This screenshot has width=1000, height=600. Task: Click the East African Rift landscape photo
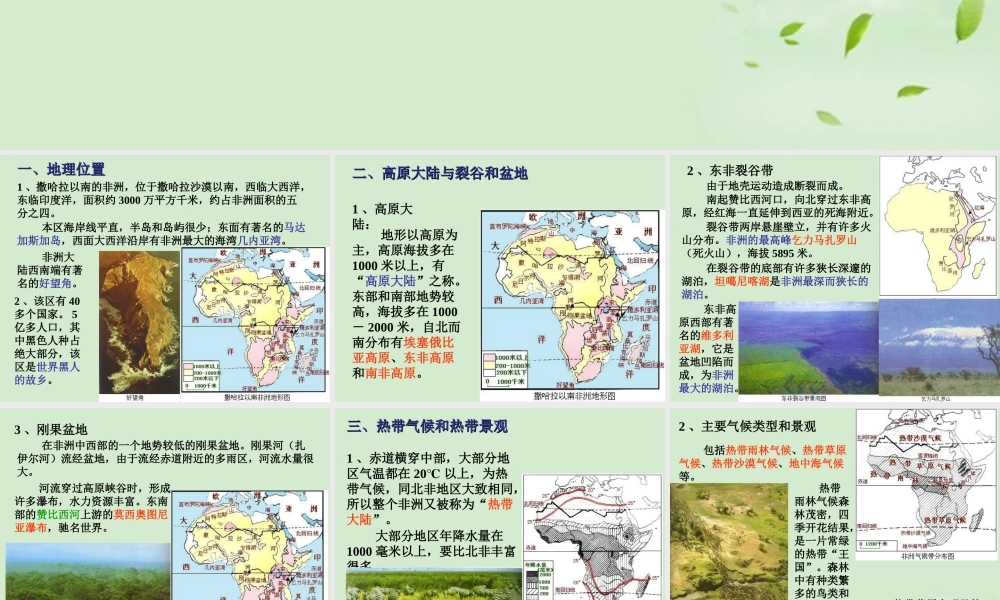[x=809, y=348]
